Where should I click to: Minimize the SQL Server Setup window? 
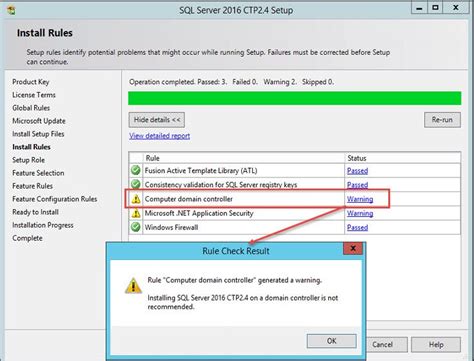(419, 8)
